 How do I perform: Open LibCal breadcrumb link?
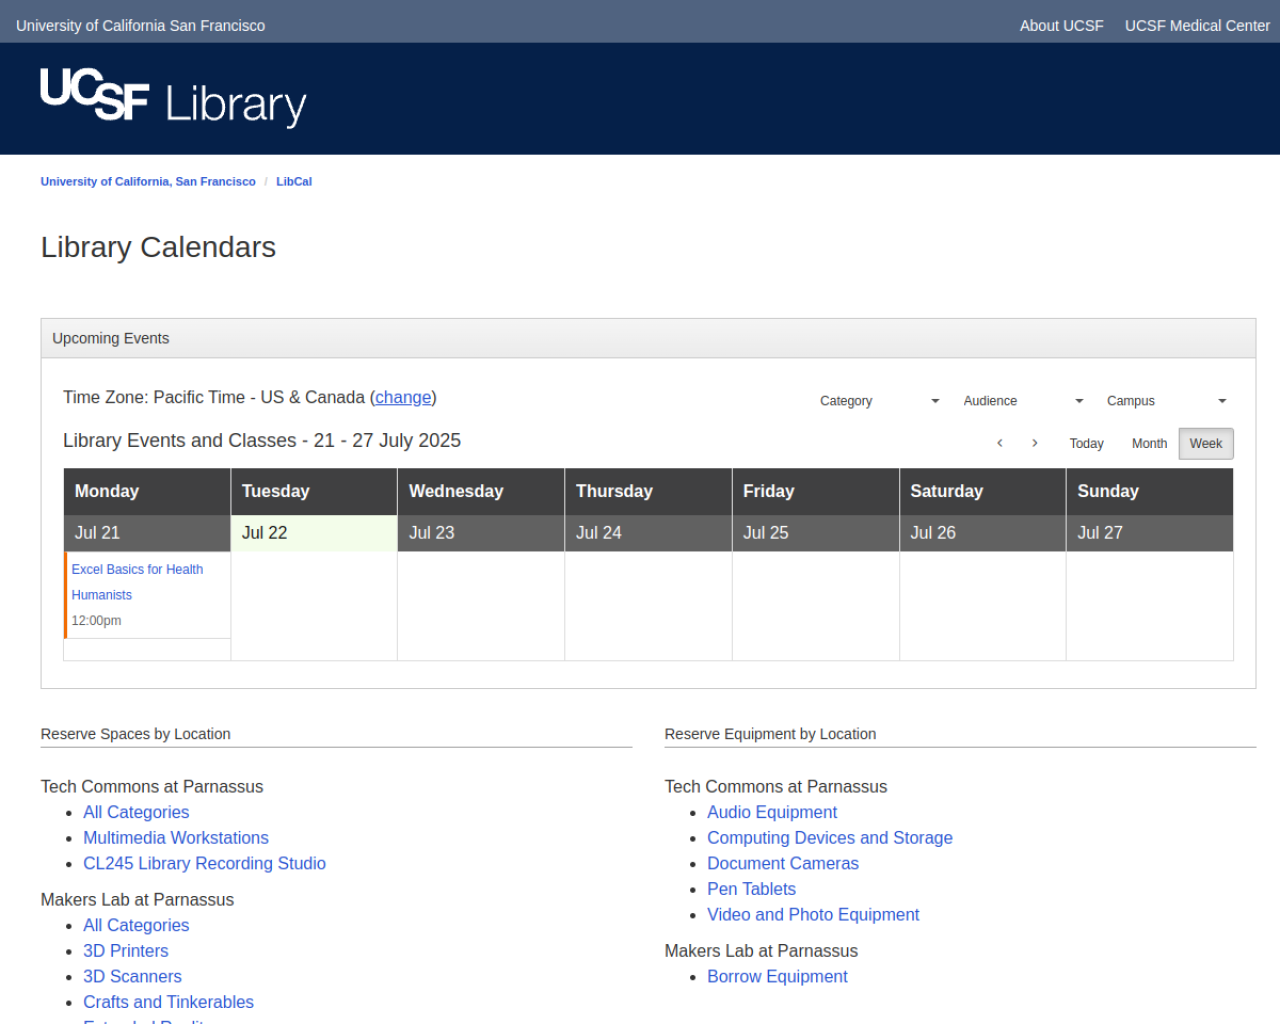[294, 182]
